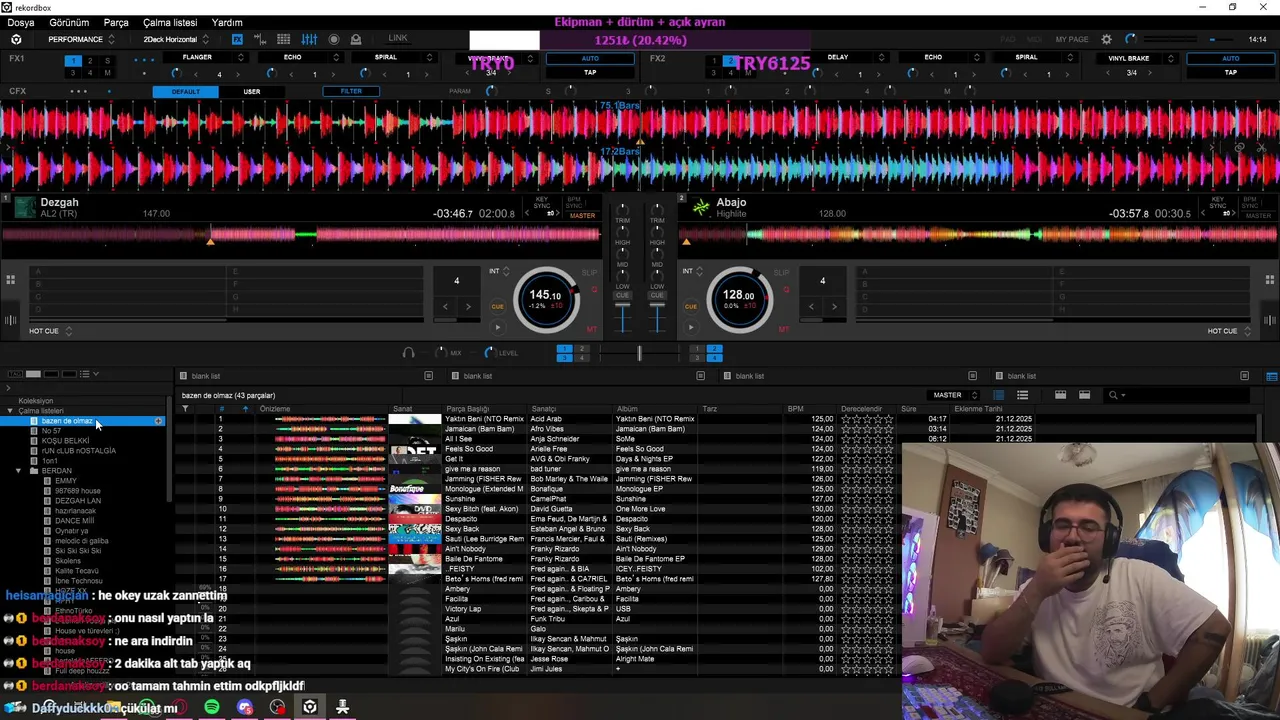This screenshot has width=1280, height=720.
Task: Open the MASTER dropdown in browser
Action: [955, 395]
